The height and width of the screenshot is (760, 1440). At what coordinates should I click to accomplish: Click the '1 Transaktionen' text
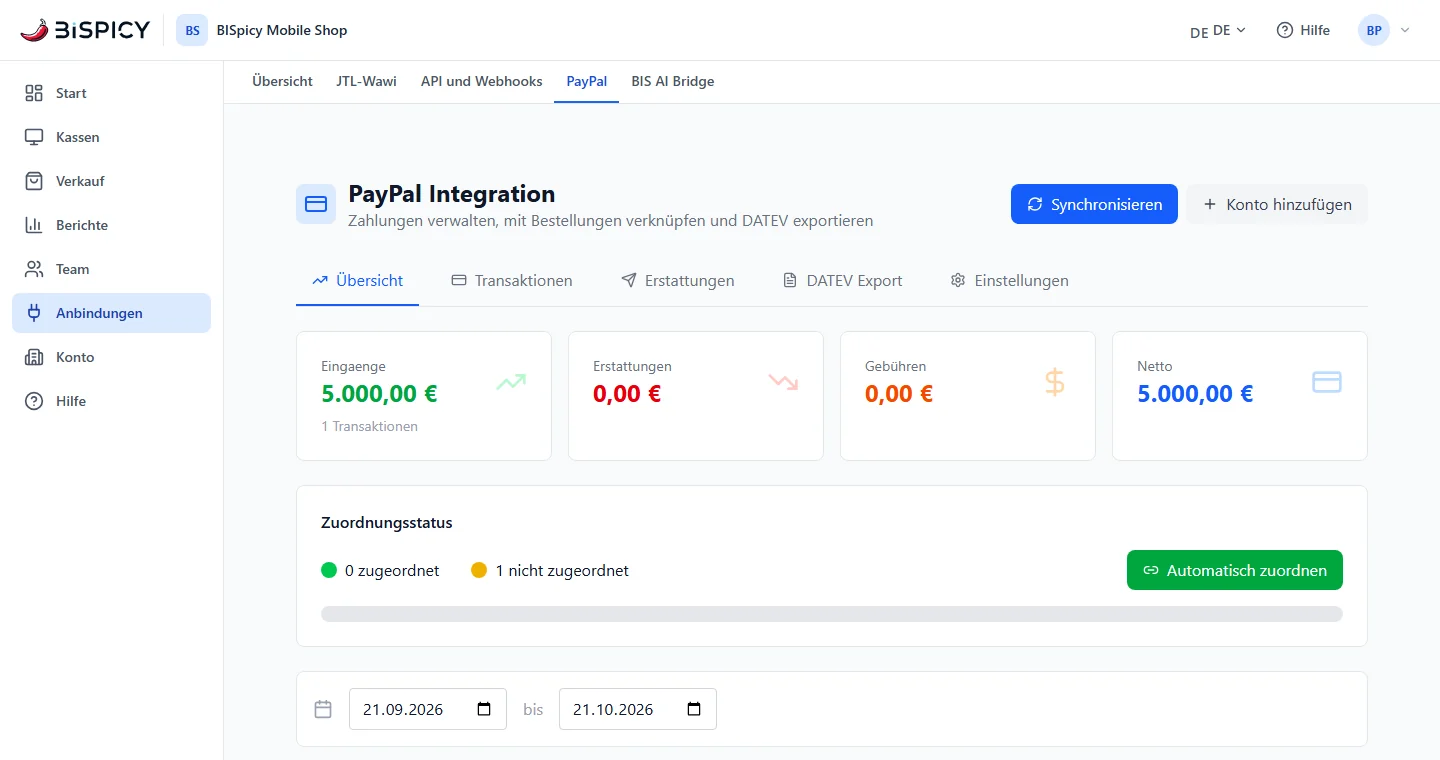pyautogui.click(x=370, y=426)
